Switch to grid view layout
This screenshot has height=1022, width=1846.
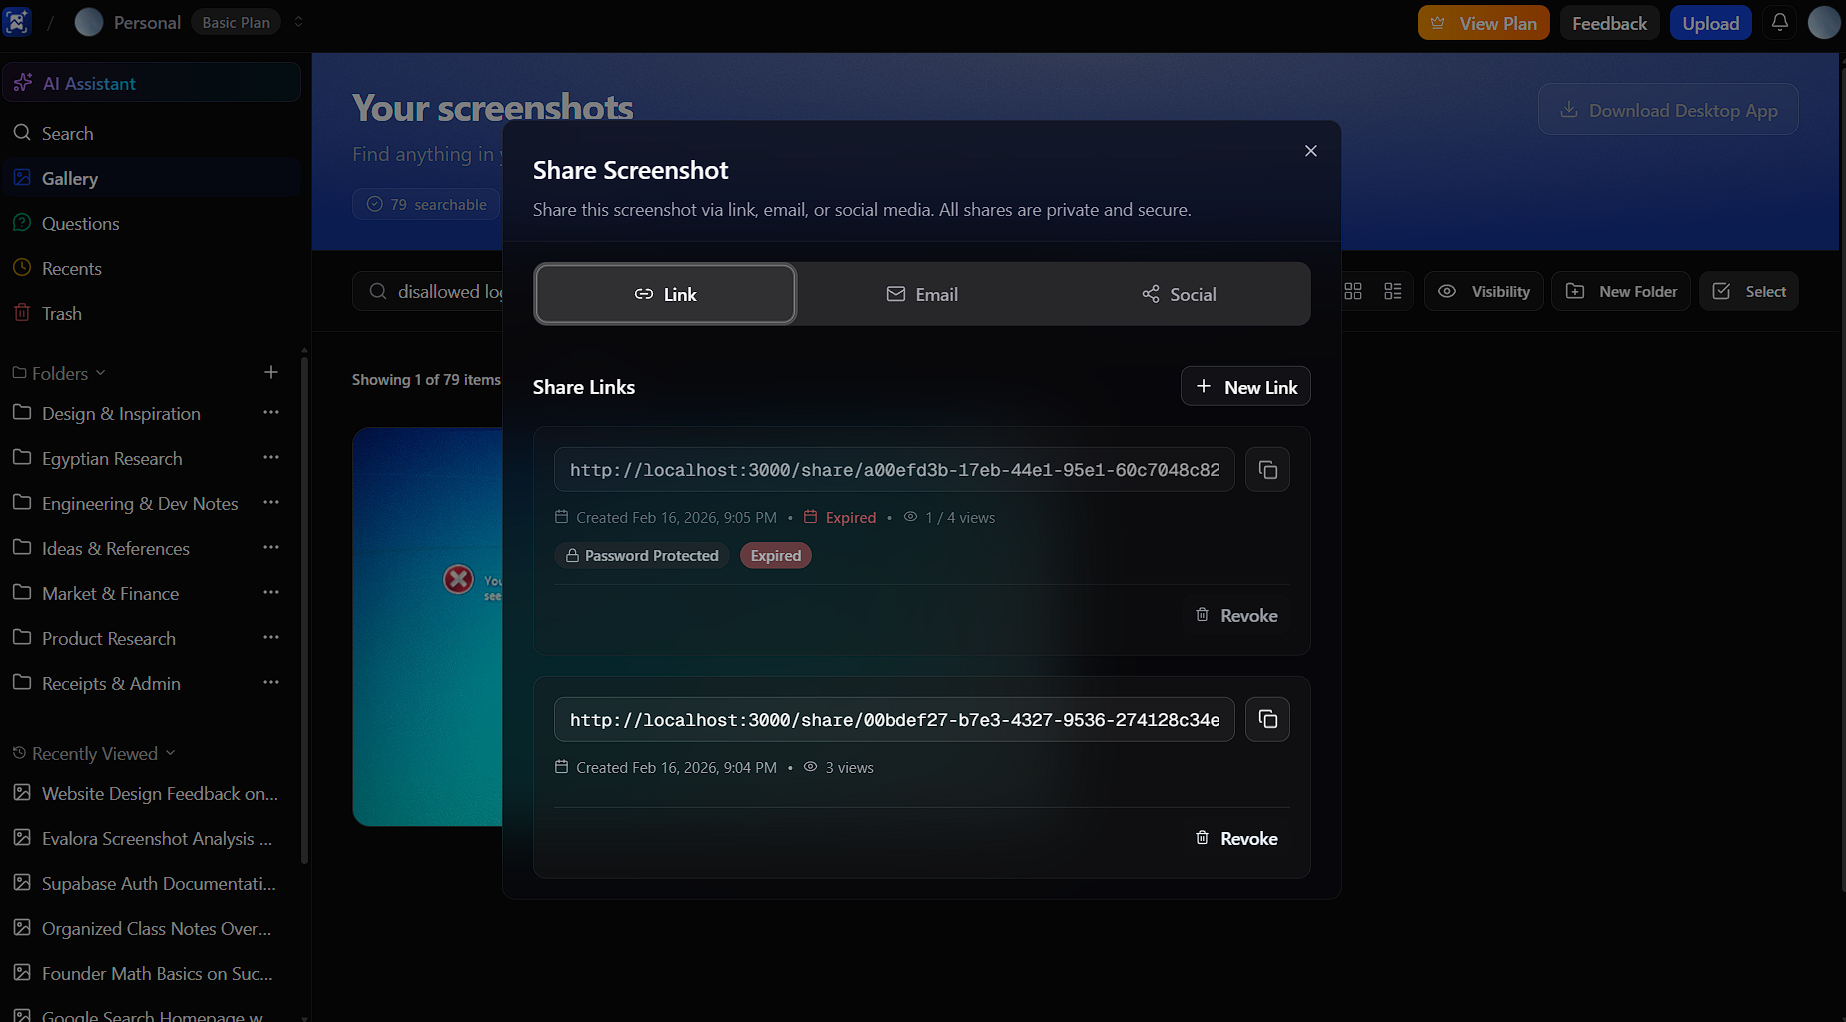1353,291
